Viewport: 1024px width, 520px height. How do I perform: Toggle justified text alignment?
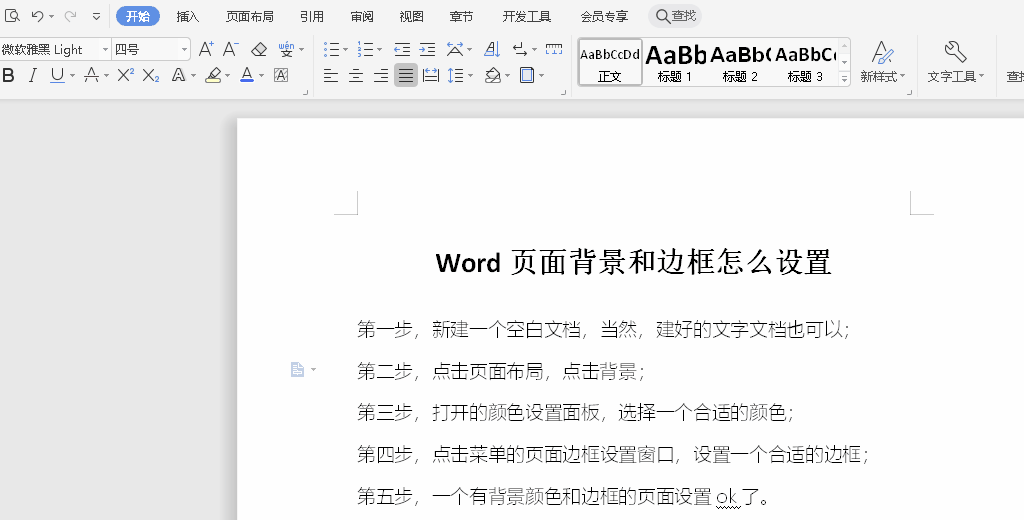point(405,75)
